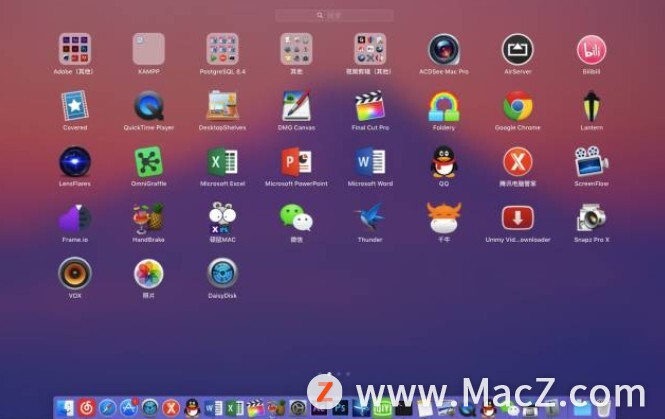Click the Launchpad search field
The width and height of the screenshot is (665, 419).
tap(334, 16)
